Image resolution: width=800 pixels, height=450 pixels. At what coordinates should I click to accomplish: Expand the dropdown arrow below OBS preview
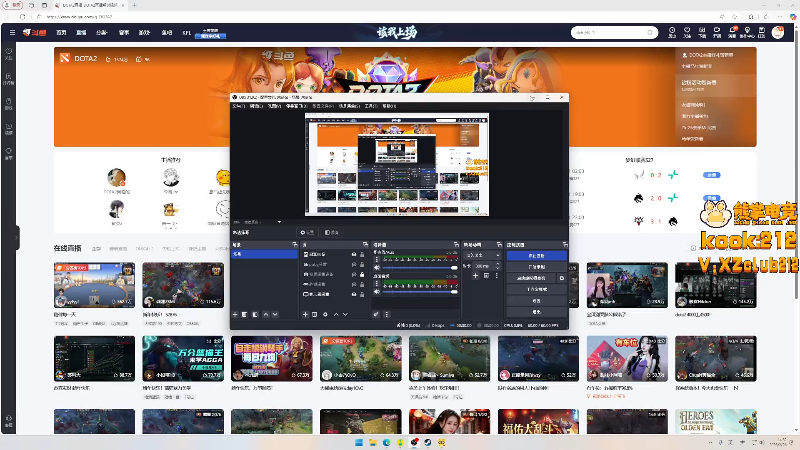[279, 222]
